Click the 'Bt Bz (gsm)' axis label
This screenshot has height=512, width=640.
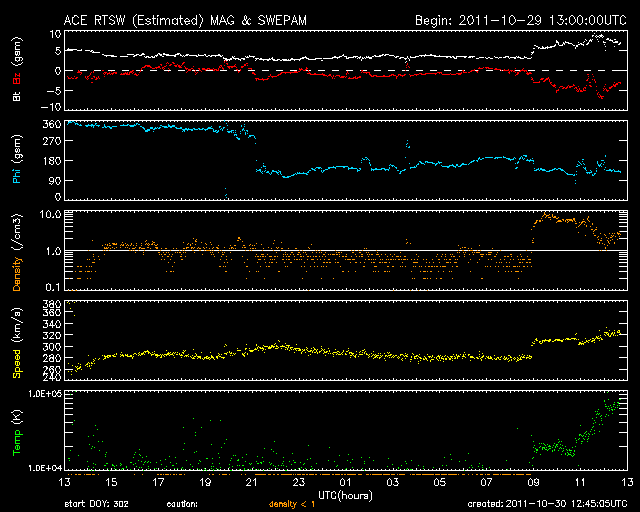(17, 69)
